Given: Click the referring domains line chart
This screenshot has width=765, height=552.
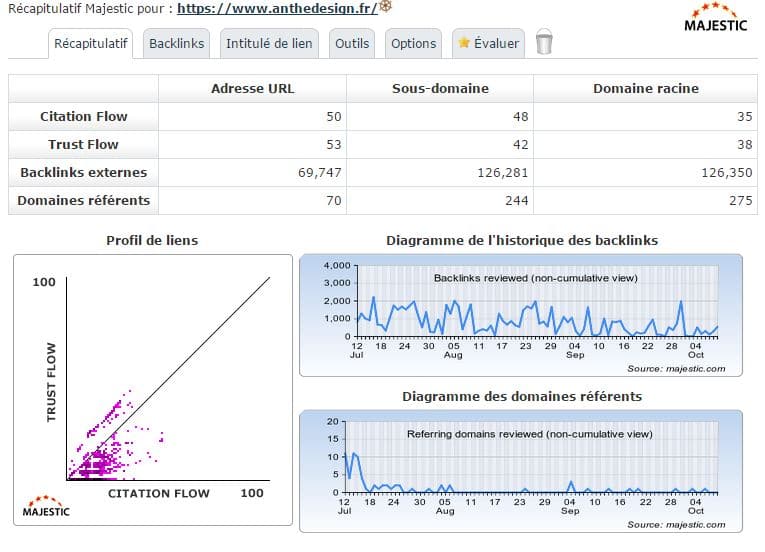Looking at the screenshot, I should pyautogui.click(x=521, y=471).
